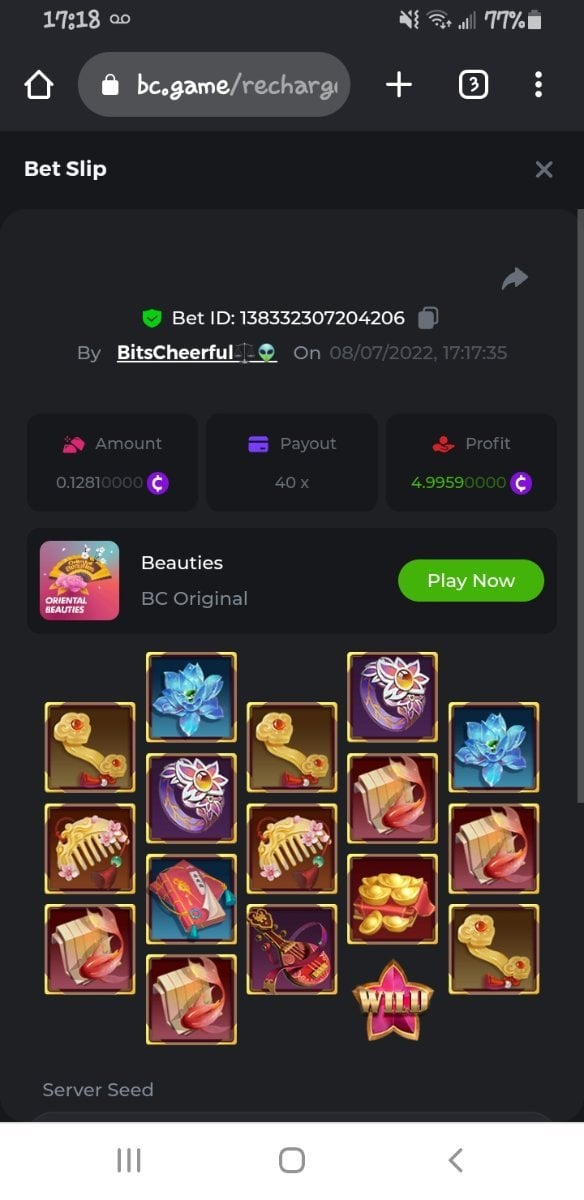This screenshot has height=1200, width=584.
Task: Share the bet using the arrow icon
Action: [515, 278]
